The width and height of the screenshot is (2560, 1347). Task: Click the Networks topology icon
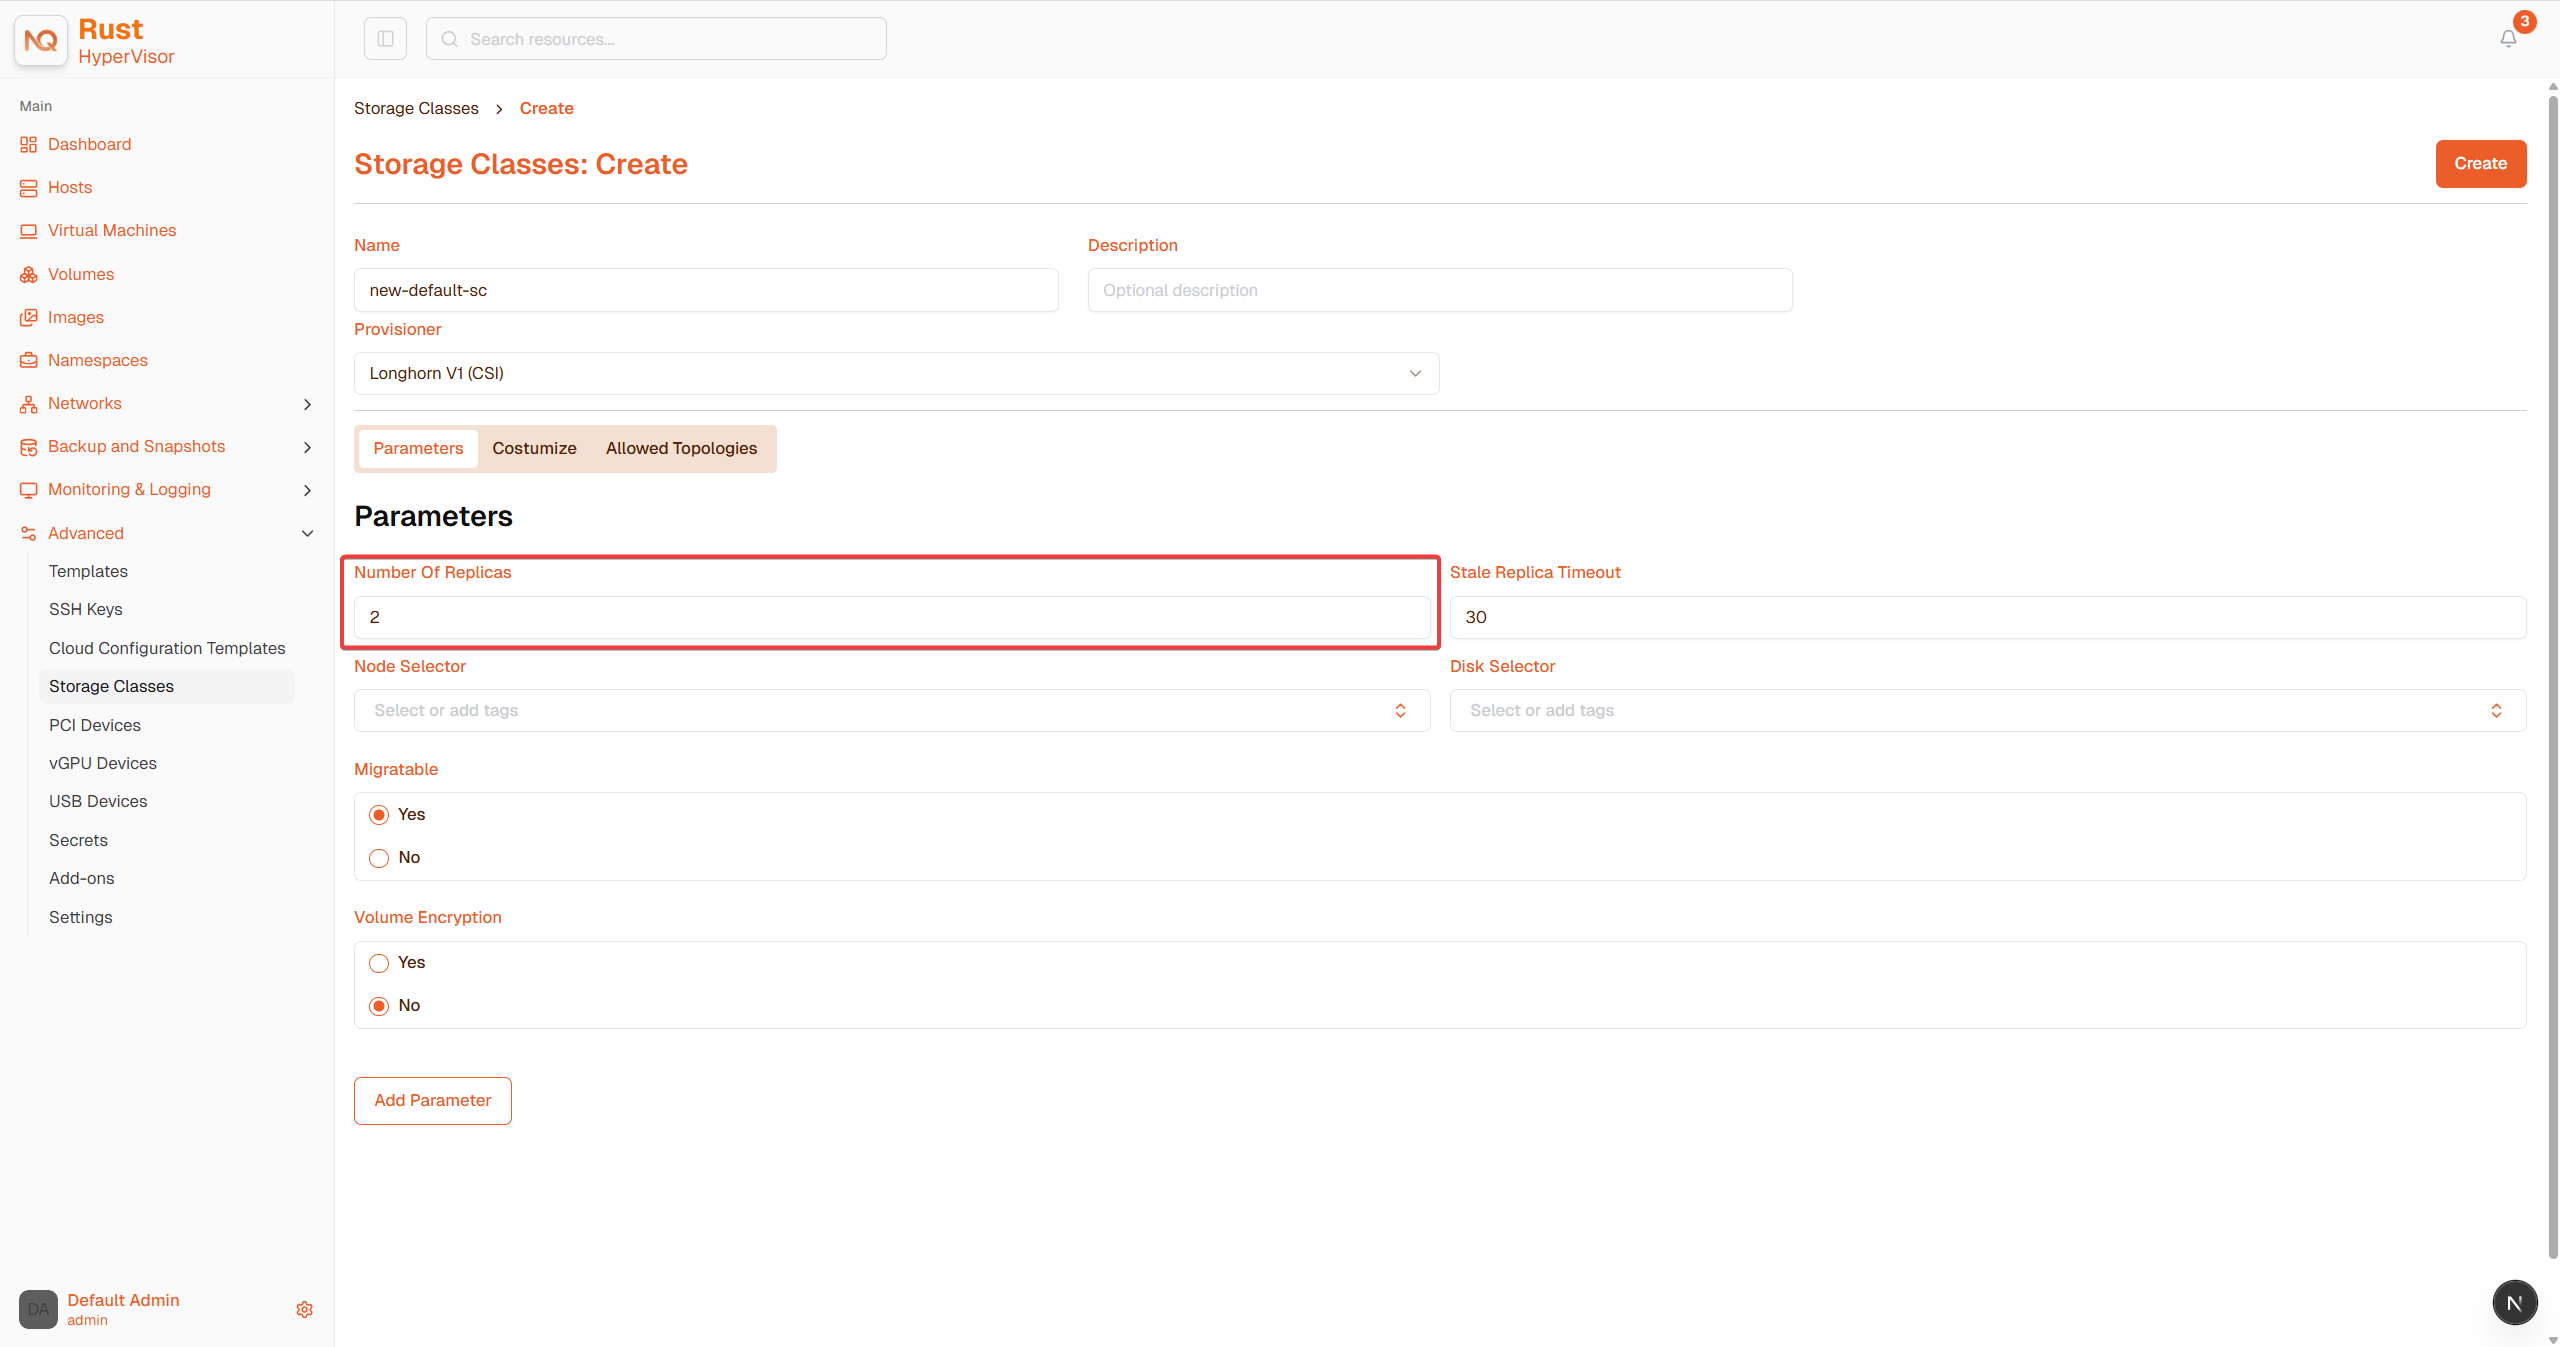(x=28, y=404)
